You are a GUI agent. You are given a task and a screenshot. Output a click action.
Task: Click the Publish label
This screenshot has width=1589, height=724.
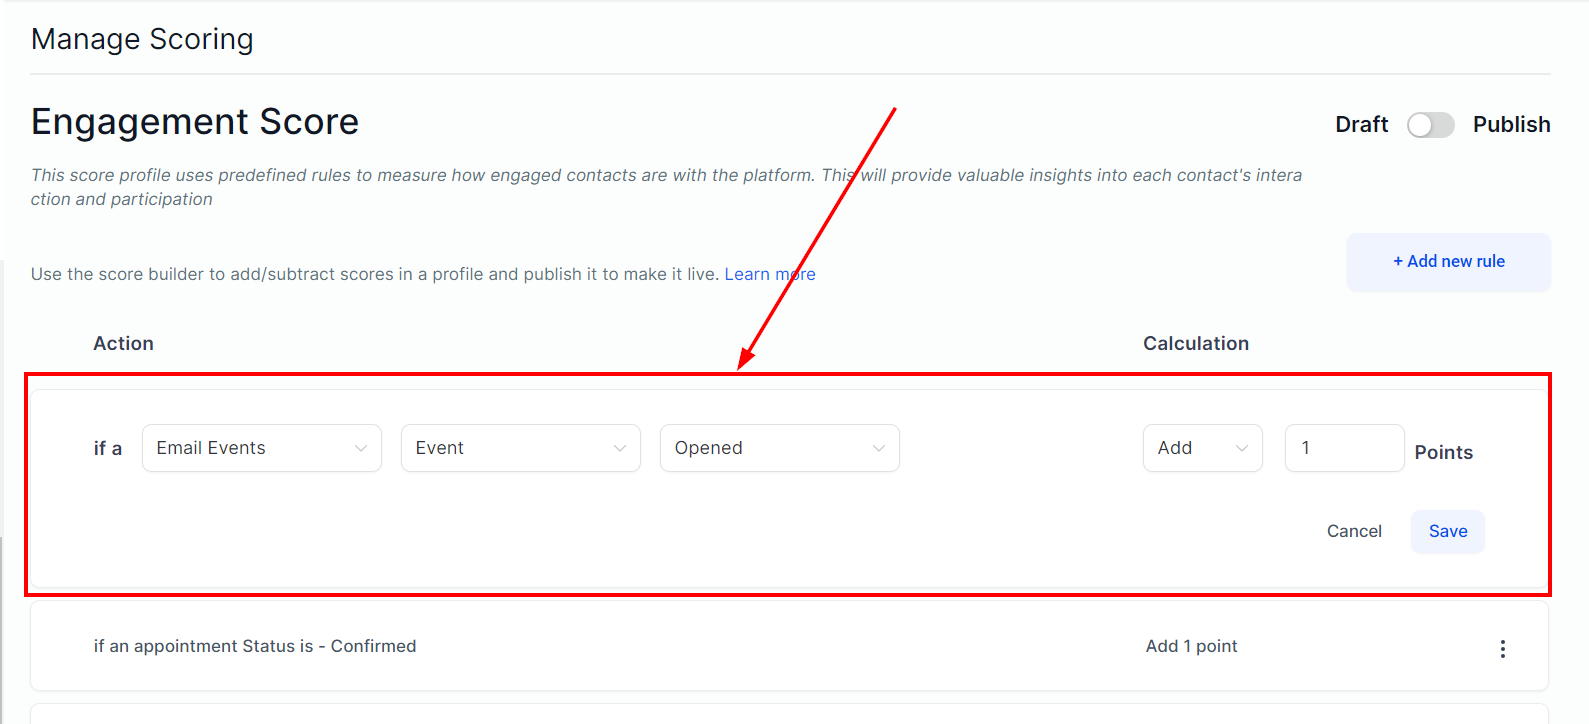(1511, 125)
